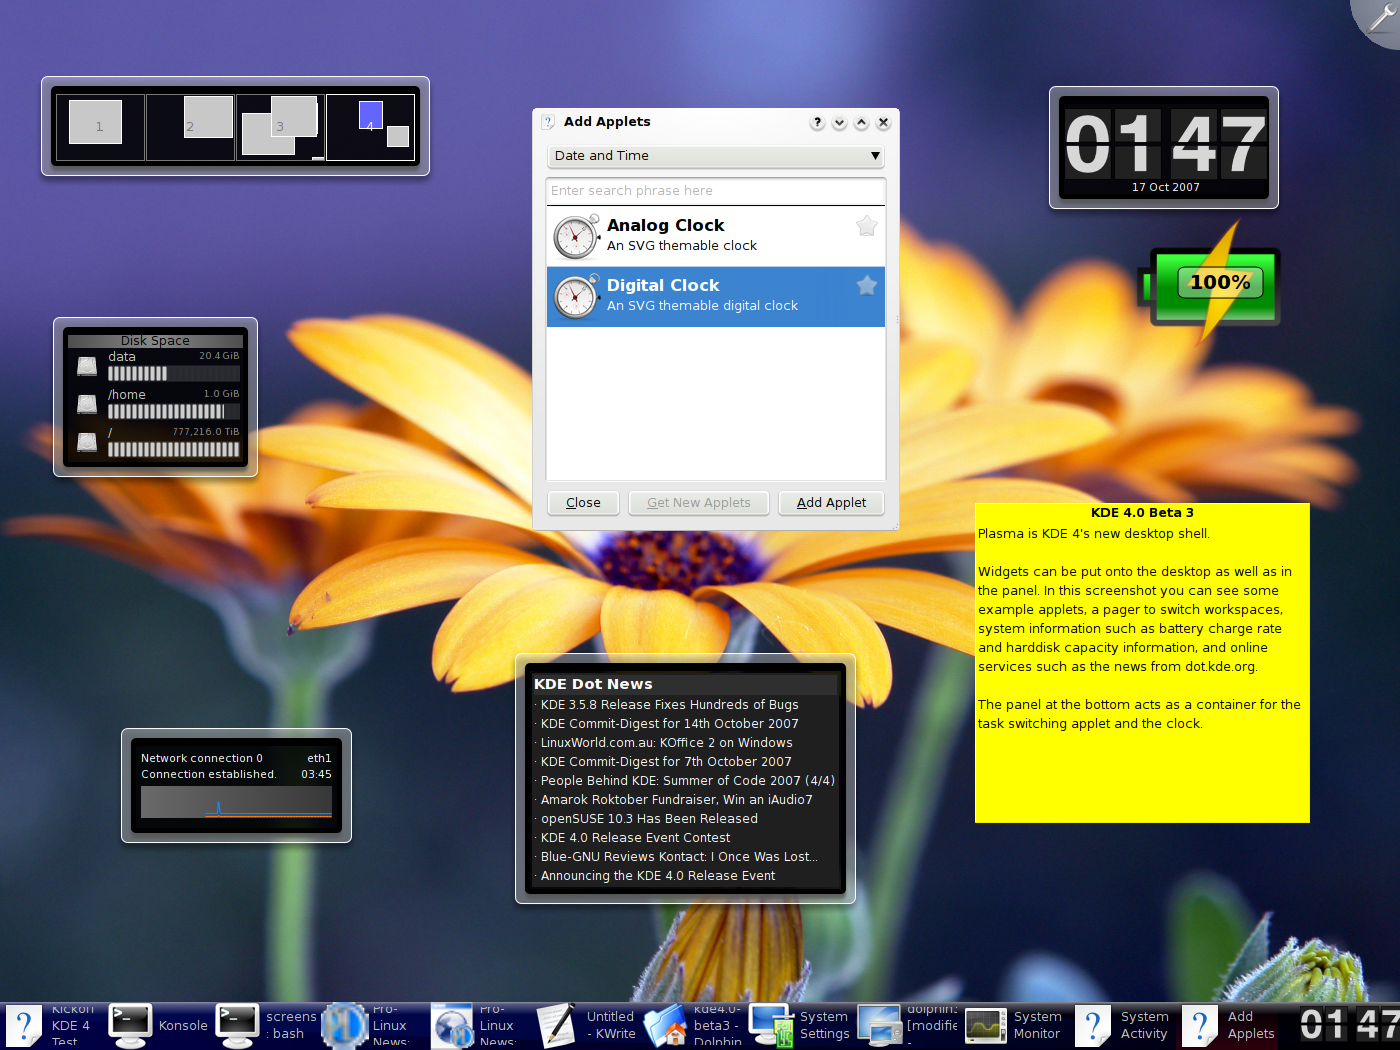Switch to Kickoff KDE 4 Test in taskbar
This screenshot has height=1050, width=1400.
52,1026
